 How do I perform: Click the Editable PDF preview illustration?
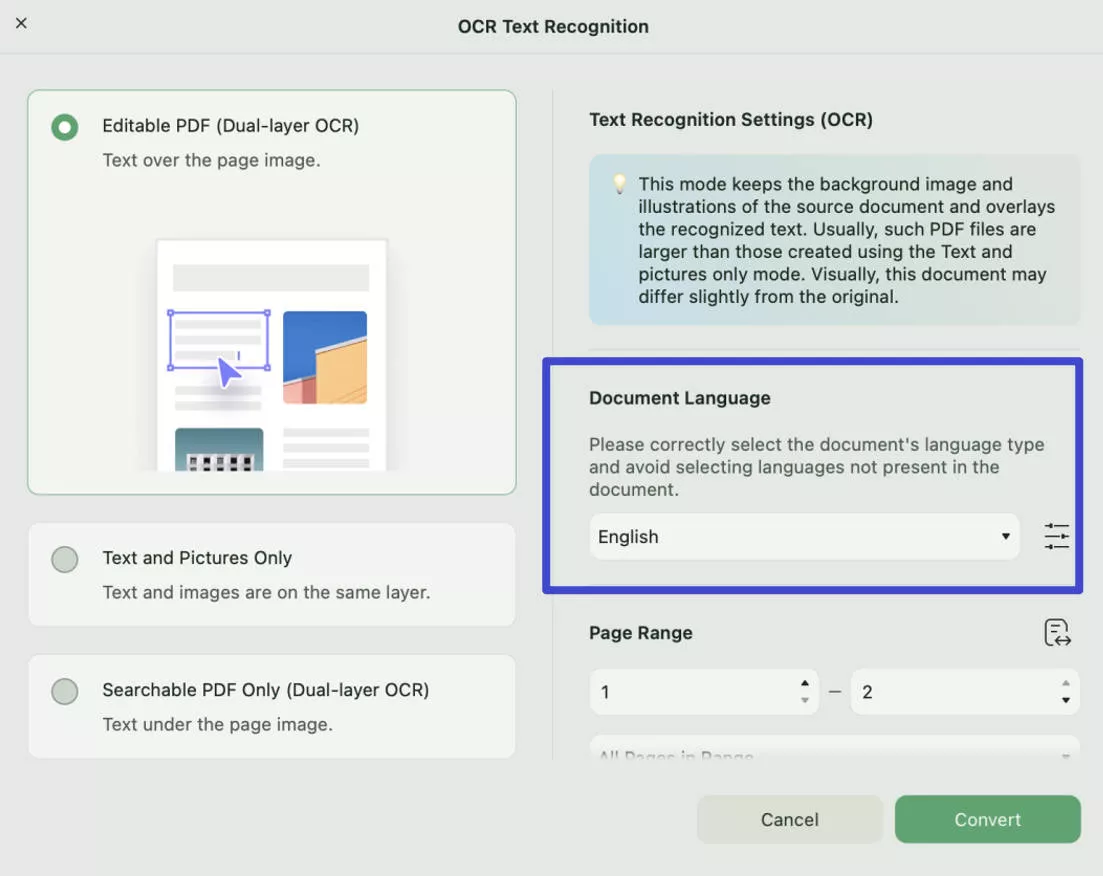click(x=271, y=355)
